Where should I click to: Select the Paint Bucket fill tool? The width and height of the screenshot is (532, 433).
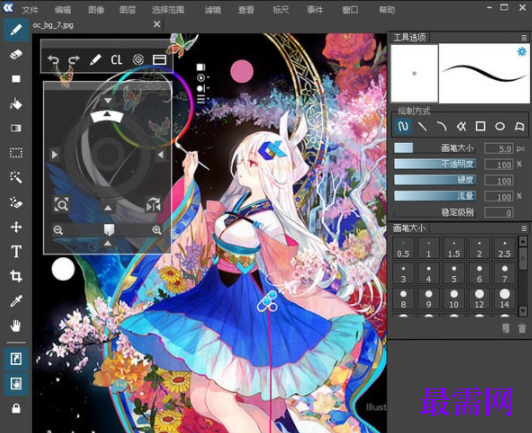[x=16, y=103]
